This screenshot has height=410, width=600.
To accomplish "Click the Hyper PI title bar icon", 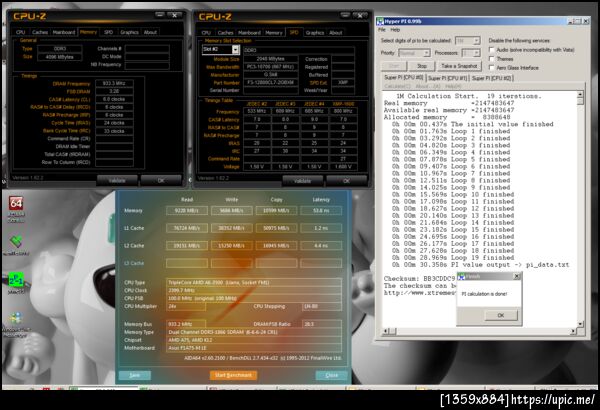I will point(380,21).
